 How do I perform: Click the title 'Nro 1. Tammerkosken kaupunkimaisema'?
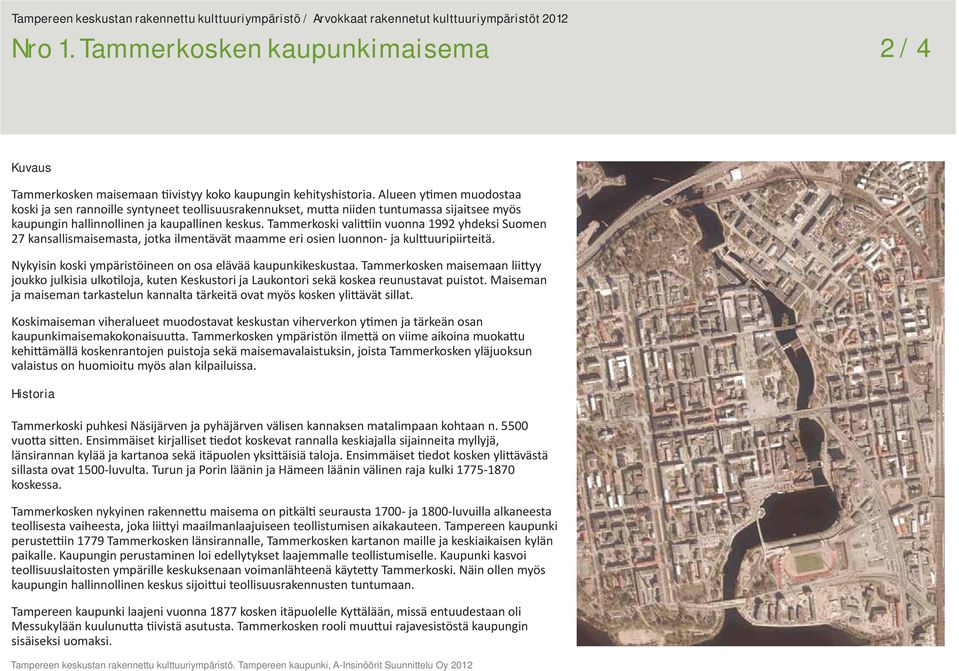click(x=250, y=49)
